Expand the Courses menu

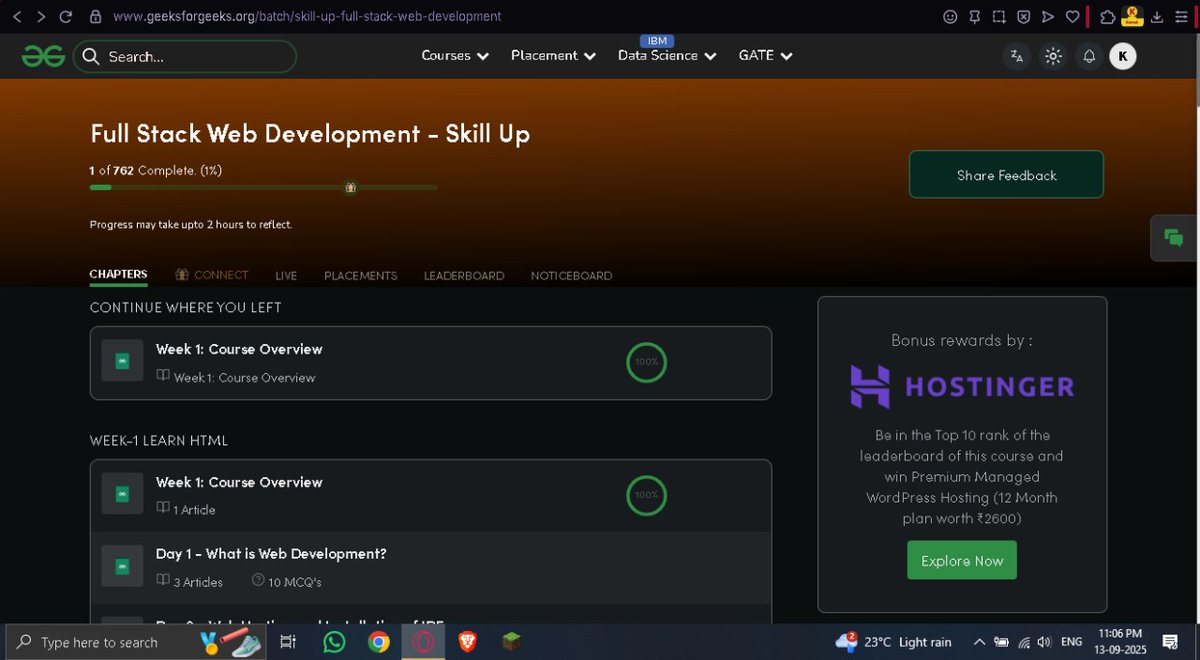click(x=455, y=56)
